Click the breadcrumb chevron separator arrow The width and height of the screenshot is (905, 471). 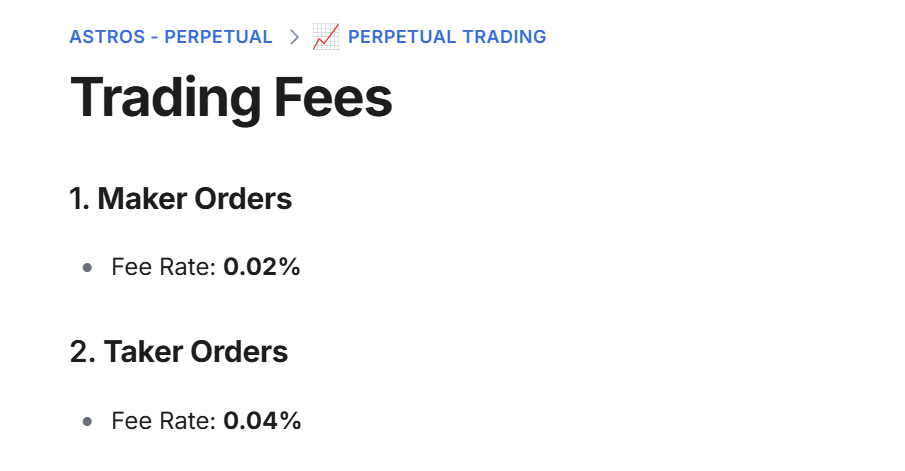point(294,37)
